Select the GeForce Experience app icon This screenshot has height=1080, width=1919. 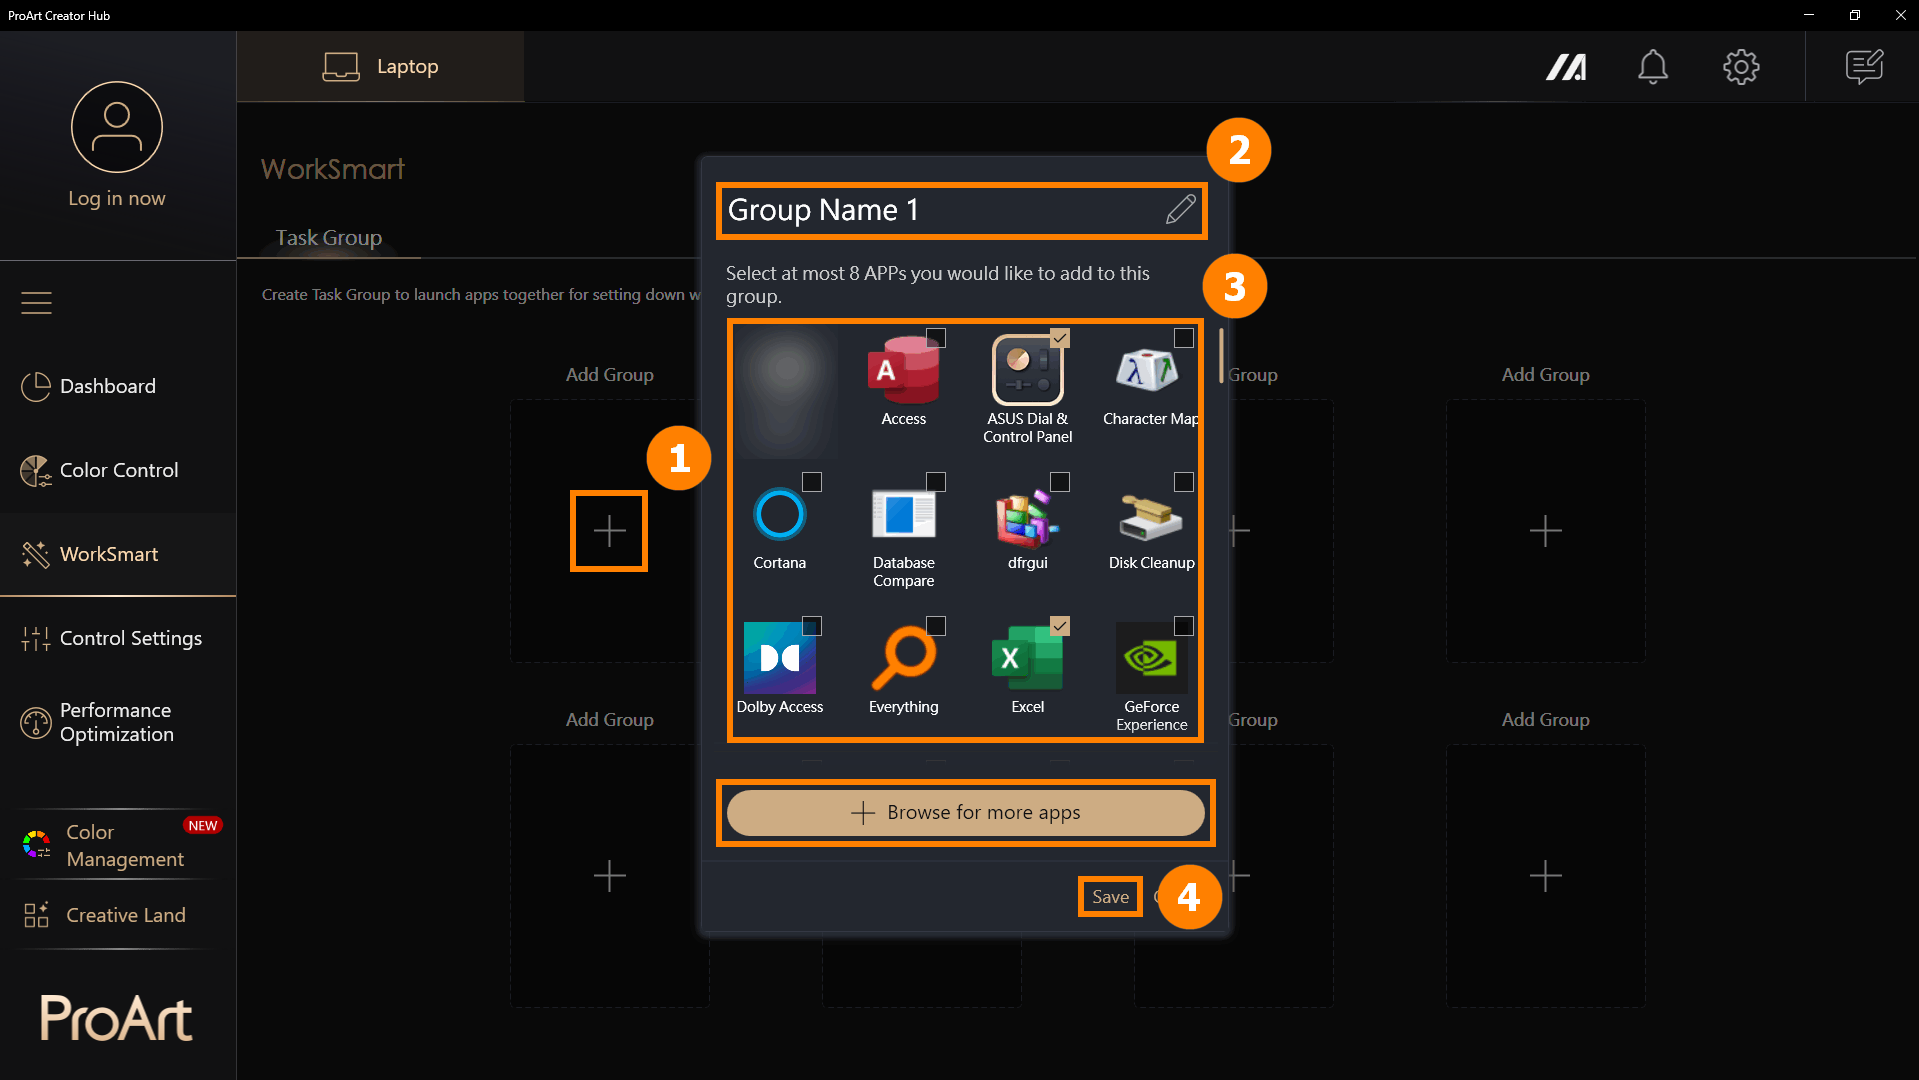(1151, 658)
